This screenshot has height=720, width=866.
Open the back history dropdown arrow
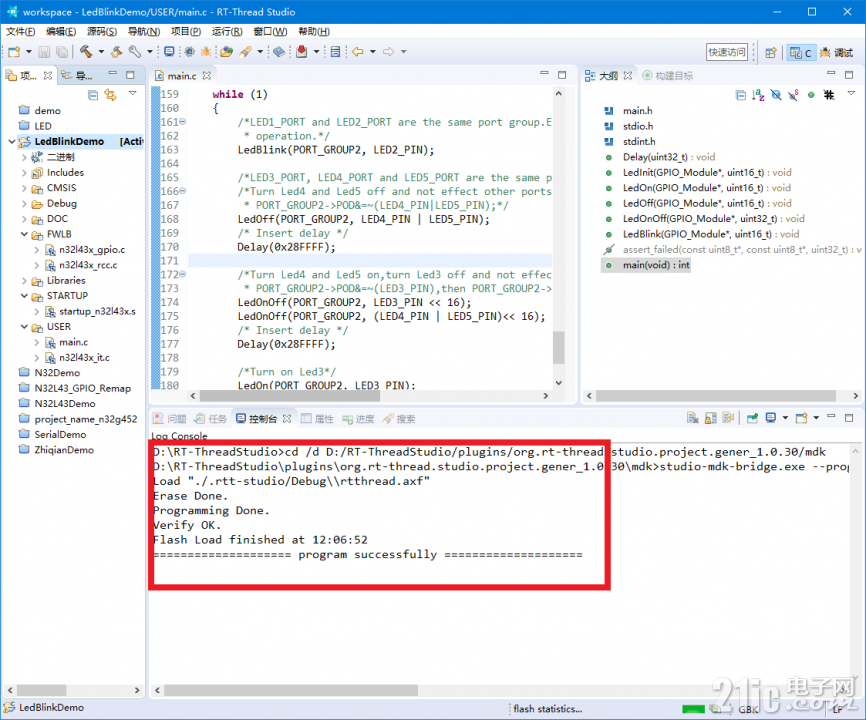[373, 52]
